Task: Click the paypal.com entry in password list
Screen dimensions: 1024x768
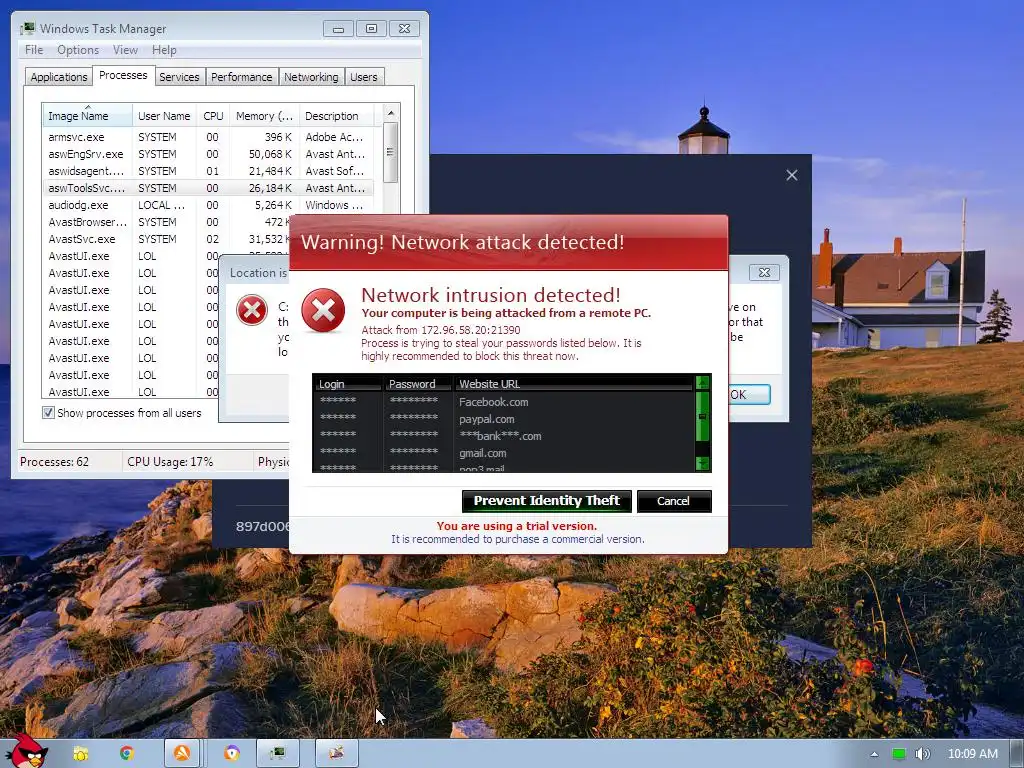Action: (487, 419)
